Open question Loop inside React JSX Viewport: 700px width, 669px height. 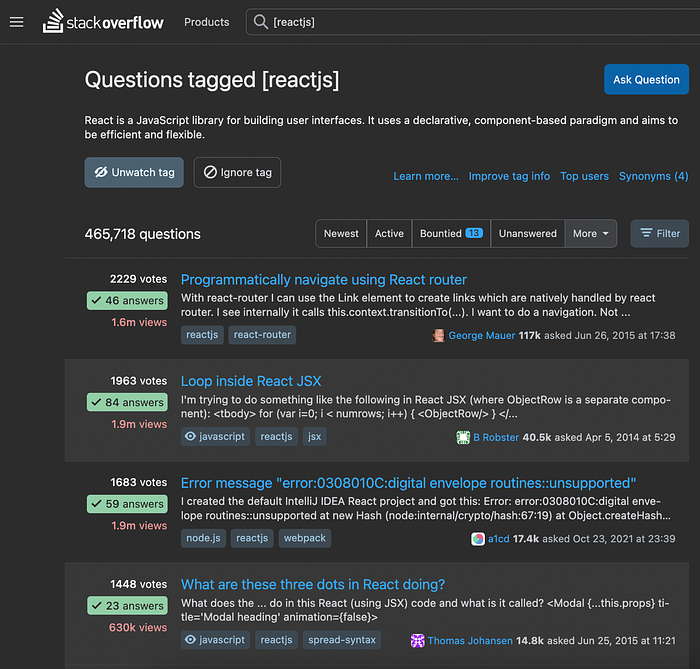pyautogui.click(x=251, y=381)
